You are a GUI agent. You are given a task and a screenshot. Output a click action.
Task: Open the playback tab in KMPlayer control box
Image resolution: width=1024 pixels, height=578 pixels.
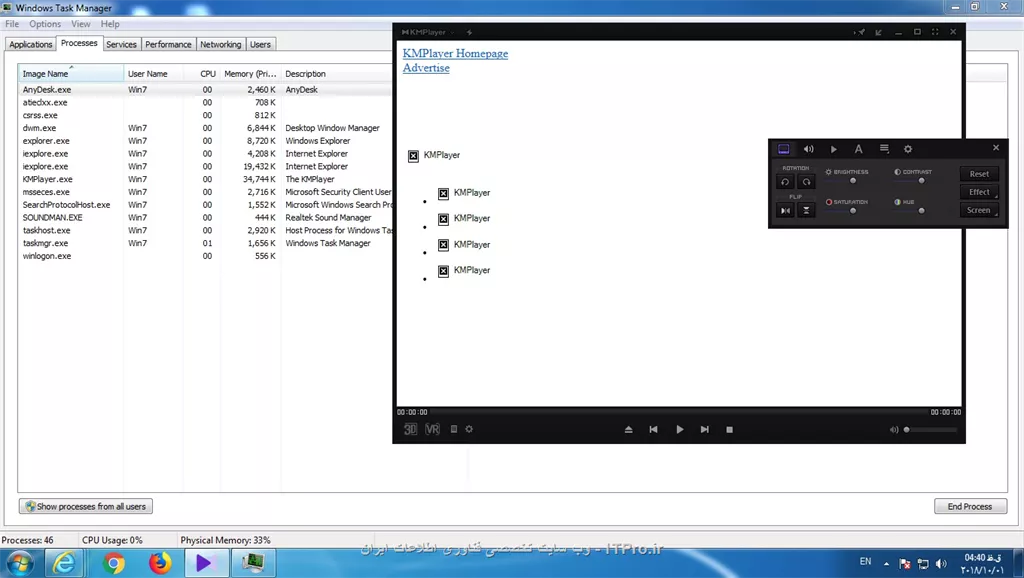833,149
